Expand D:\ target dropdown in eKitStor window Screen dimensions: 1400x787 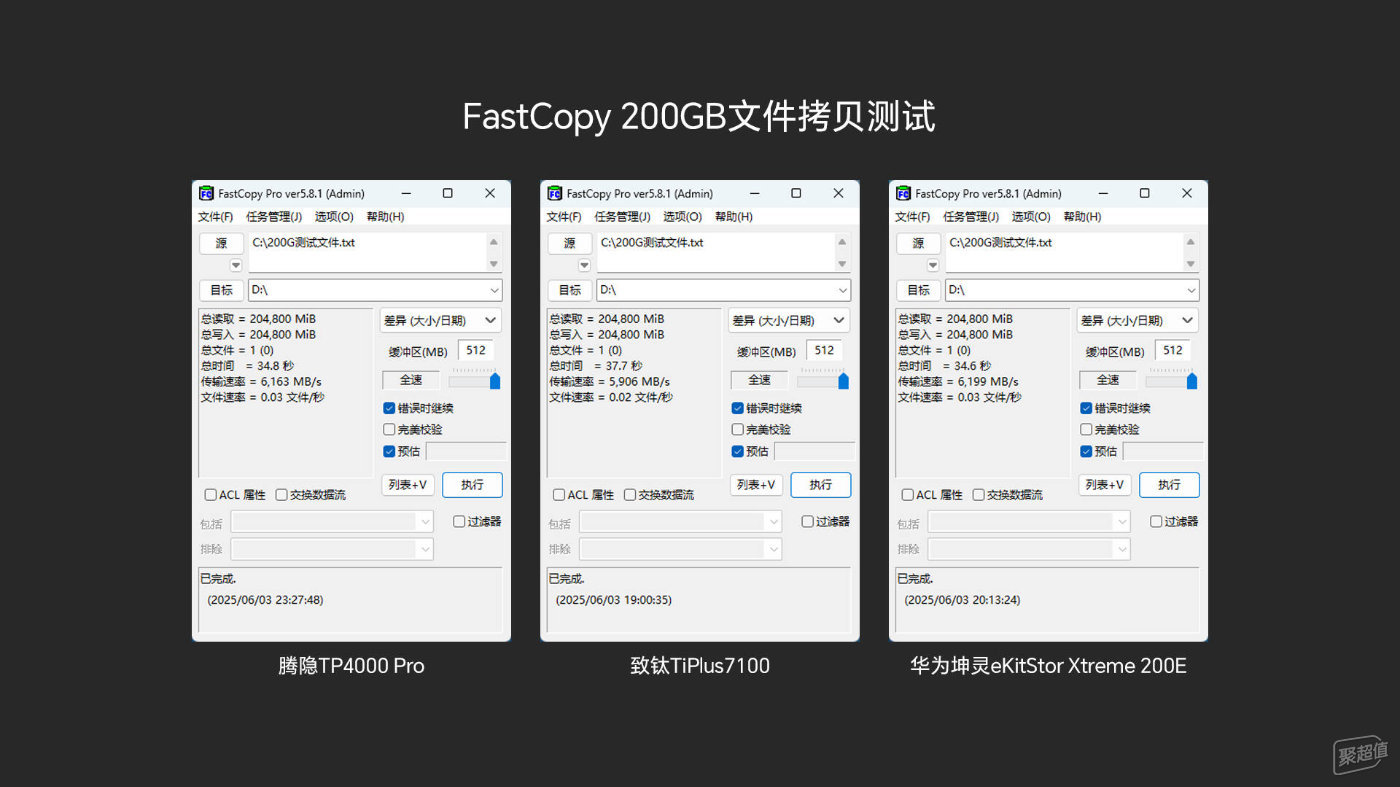(x=1191, y=290)
